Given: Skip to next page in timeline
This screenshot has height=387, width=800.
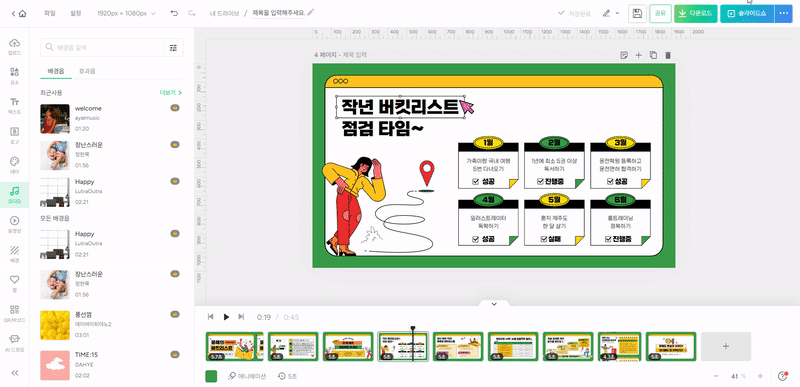Looking at the screenshot, I should pyautogui.click(x=241, y=317).
